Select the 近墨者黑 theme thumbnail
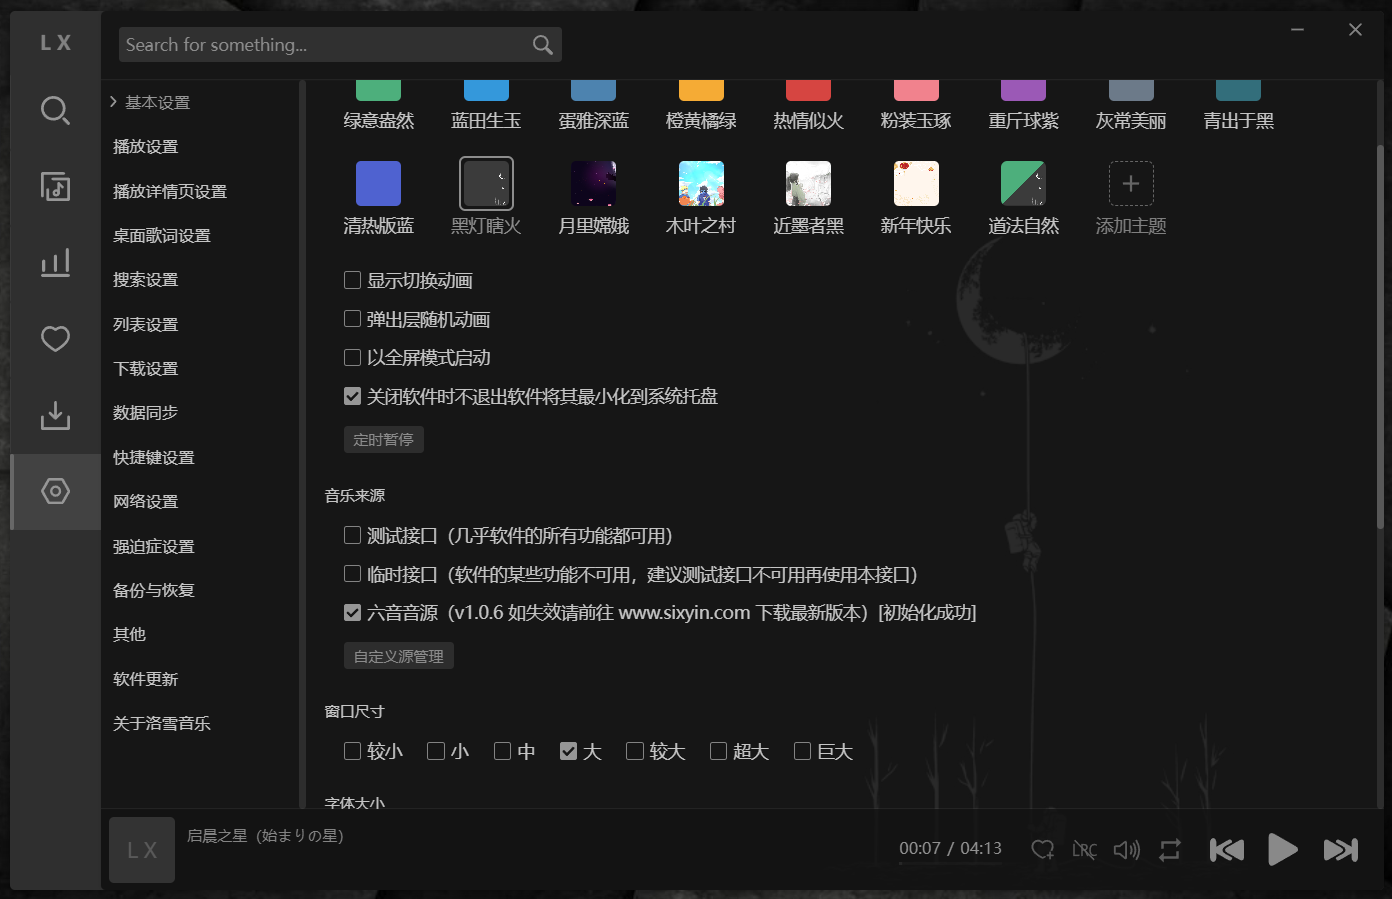Image resolution: width=1392 pixels, height=899 pixels. point(808,183)
